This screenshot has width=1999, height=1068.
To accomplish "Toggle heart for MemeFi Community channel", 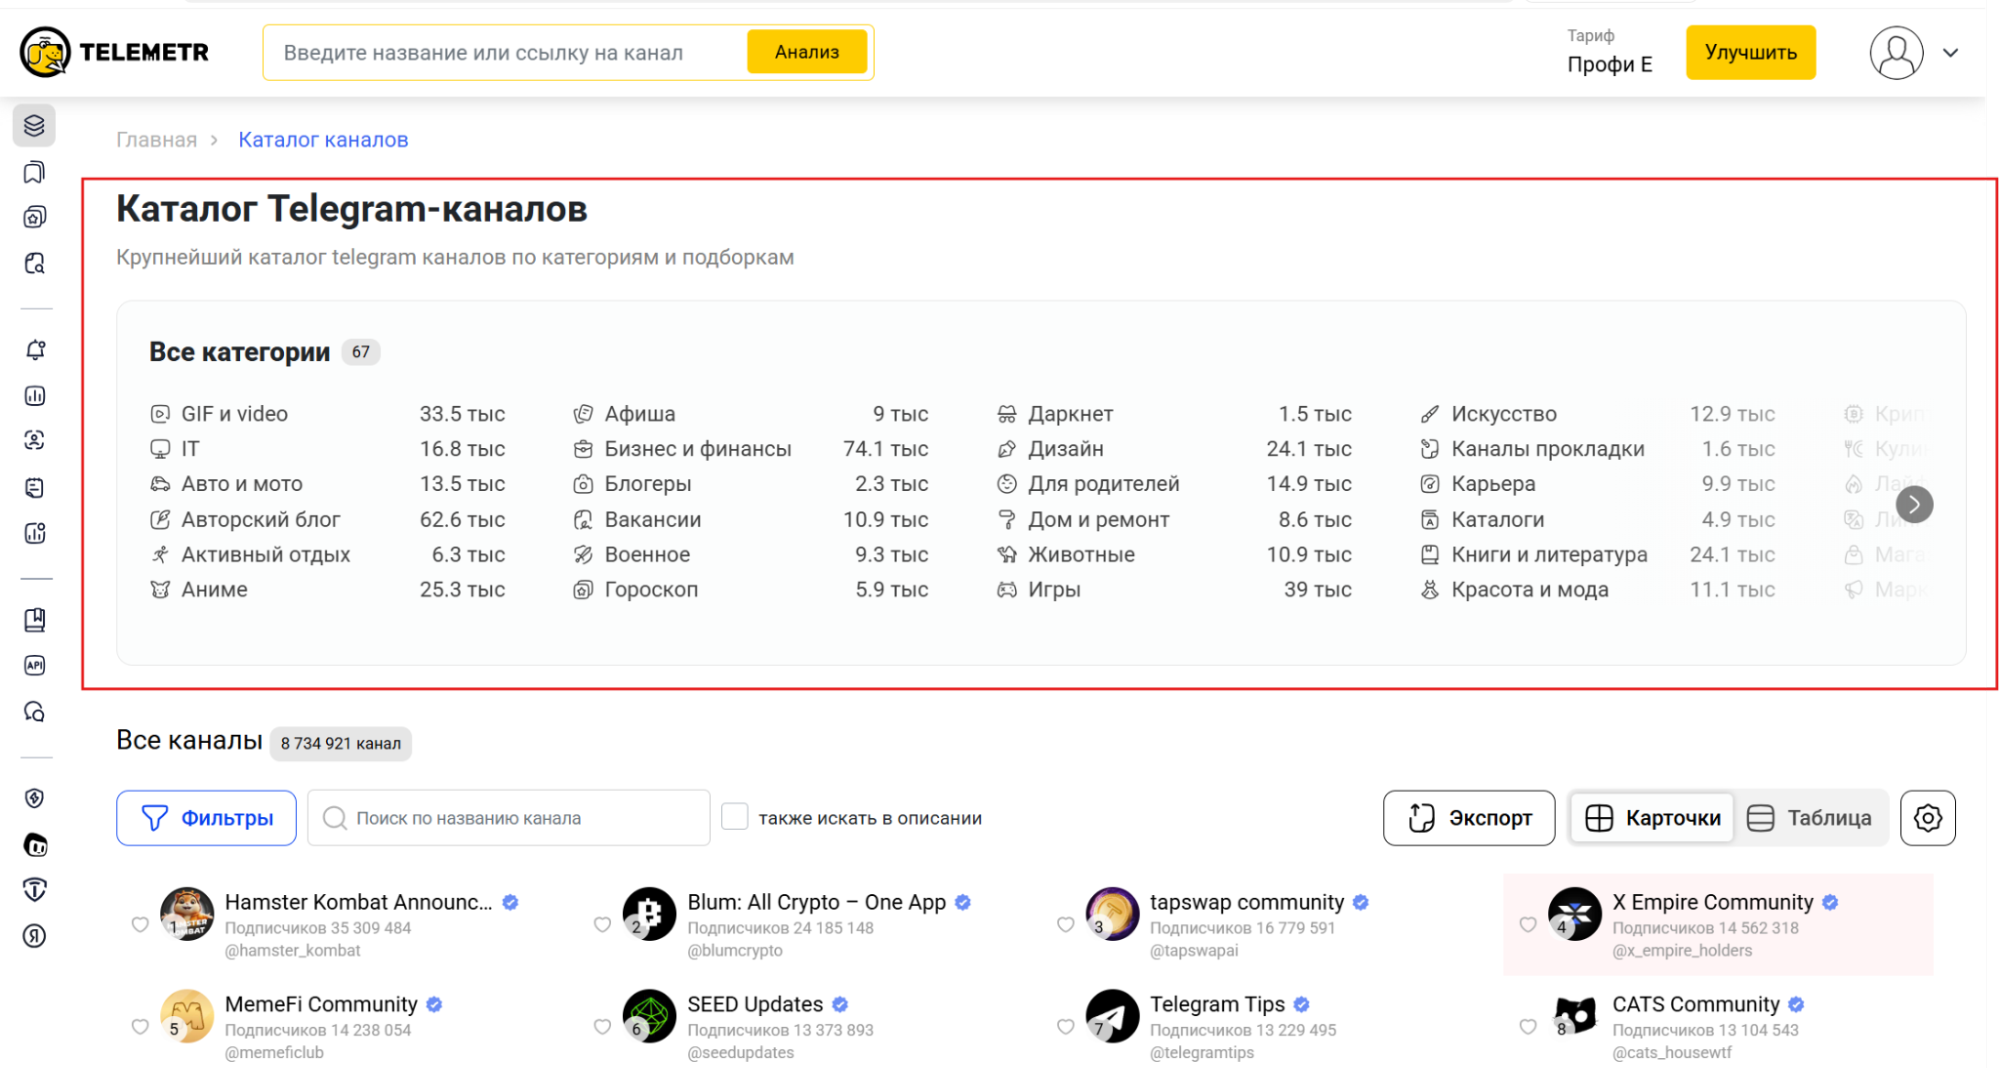I will tap(140, 1027).
